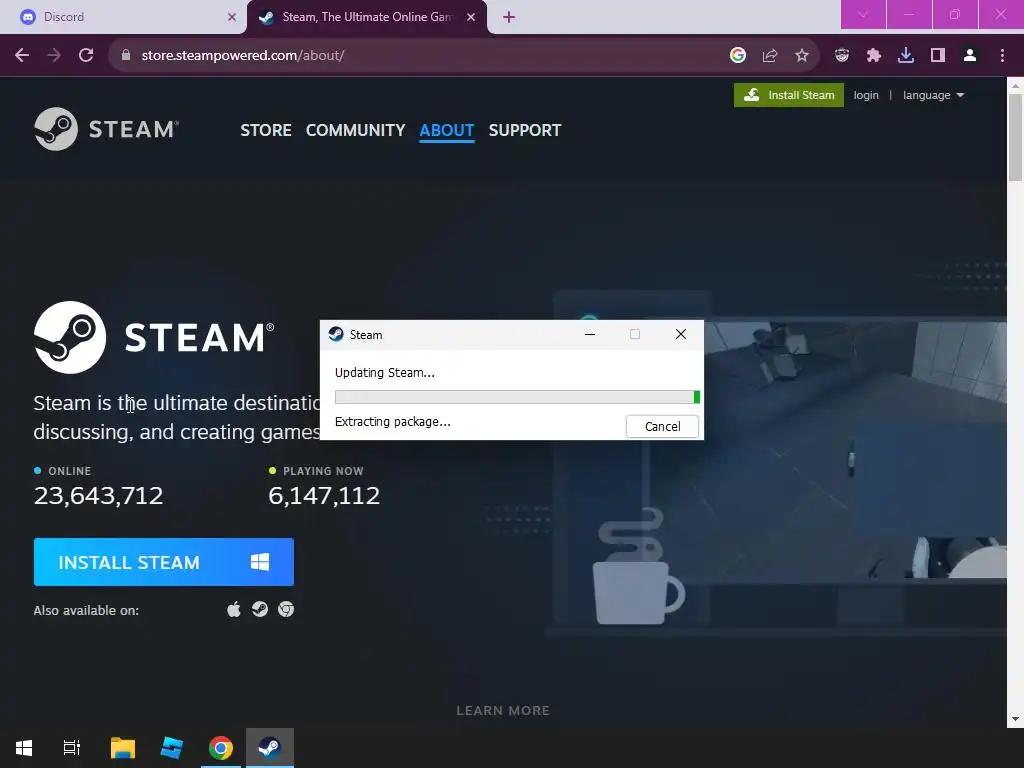Open the ABOUT menu item

(447, 131)
